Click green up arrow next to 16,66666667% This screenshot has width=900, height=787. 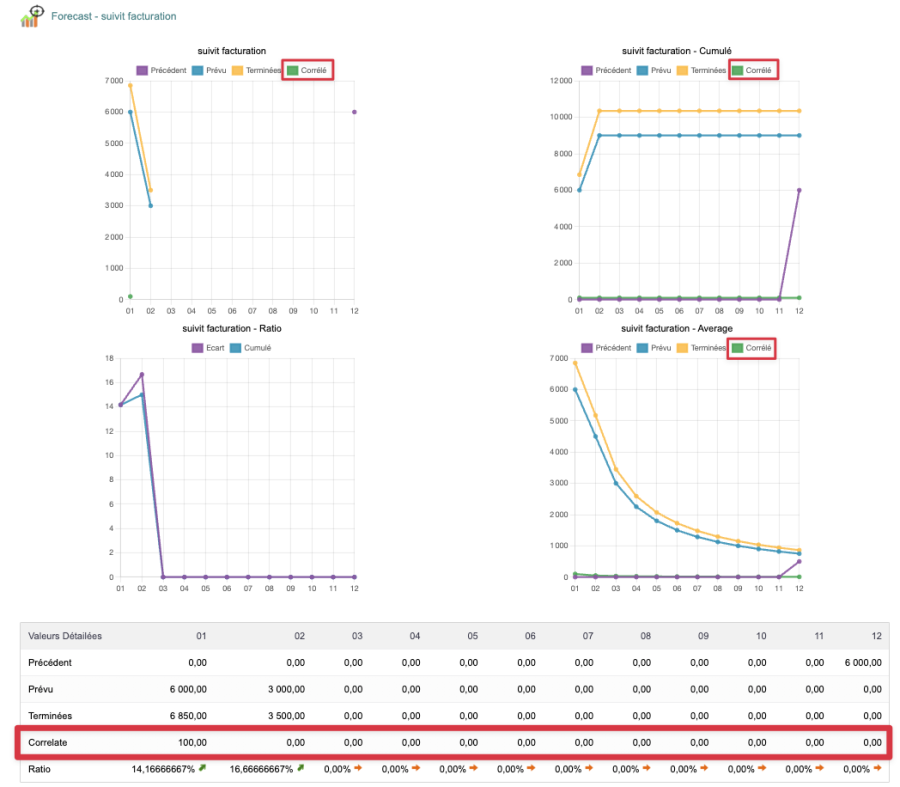tap(300, 769)
